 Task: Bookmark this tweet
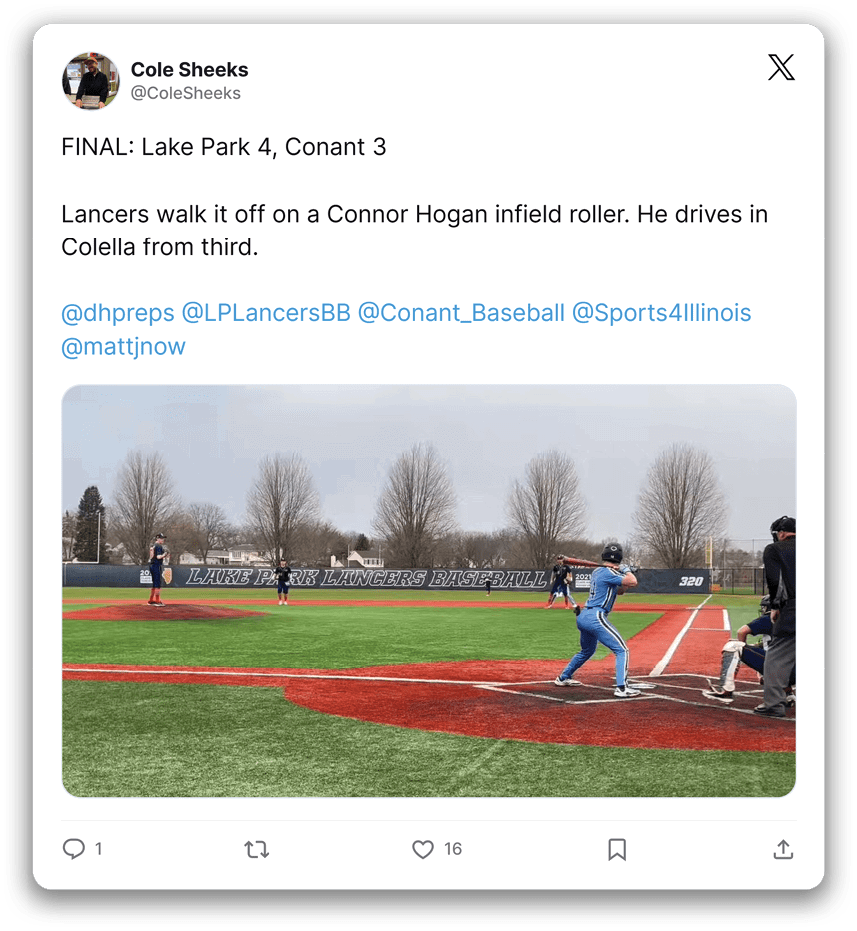[x=617, y=850]
